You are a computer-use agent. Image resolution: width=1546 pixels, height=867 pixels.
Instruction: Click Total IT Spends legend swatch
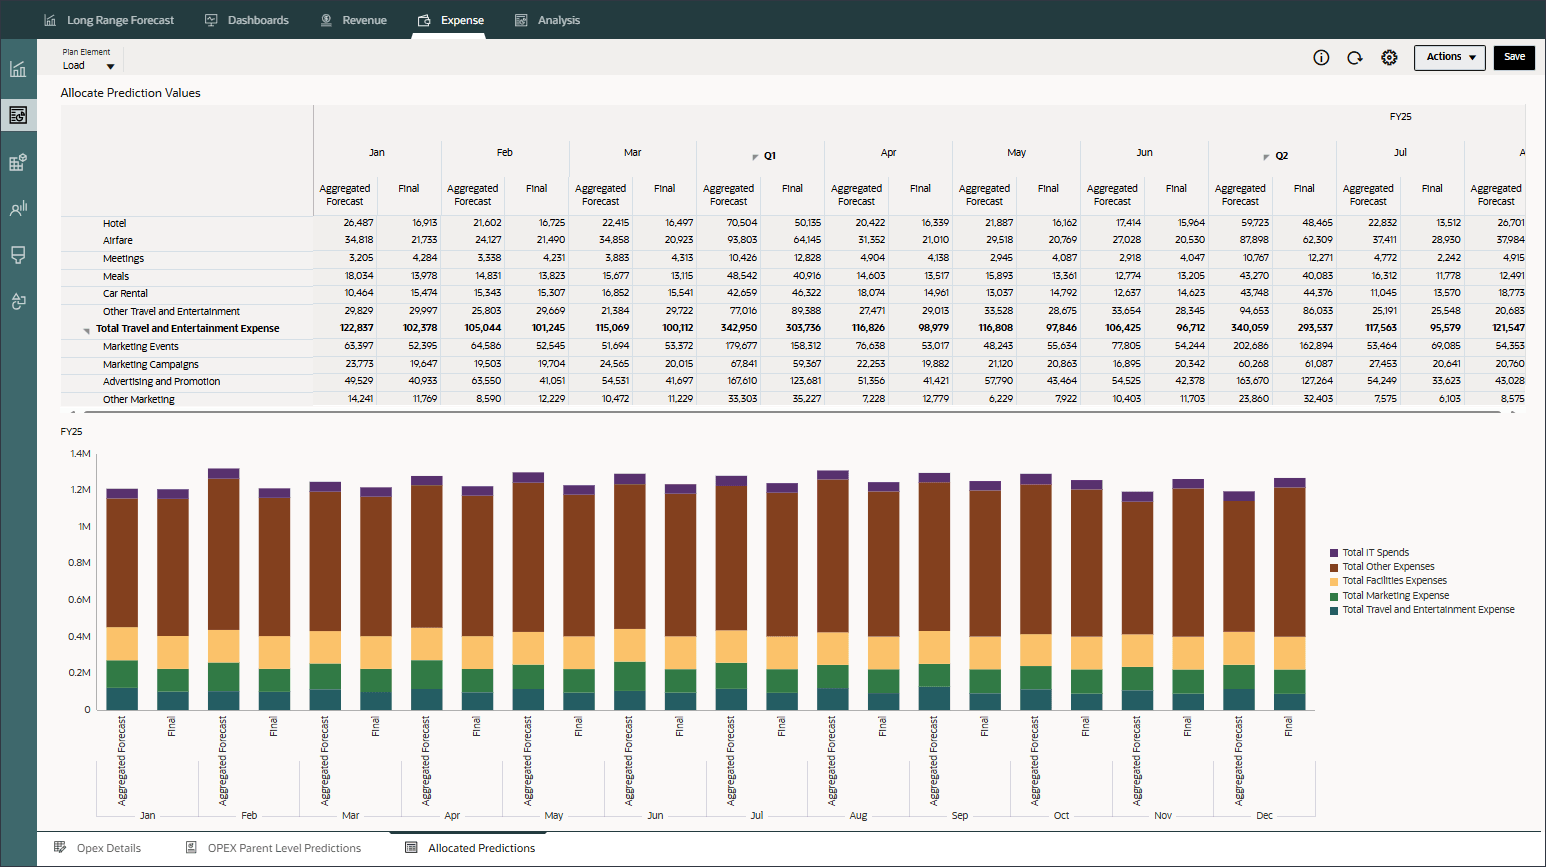(1334, 553)
